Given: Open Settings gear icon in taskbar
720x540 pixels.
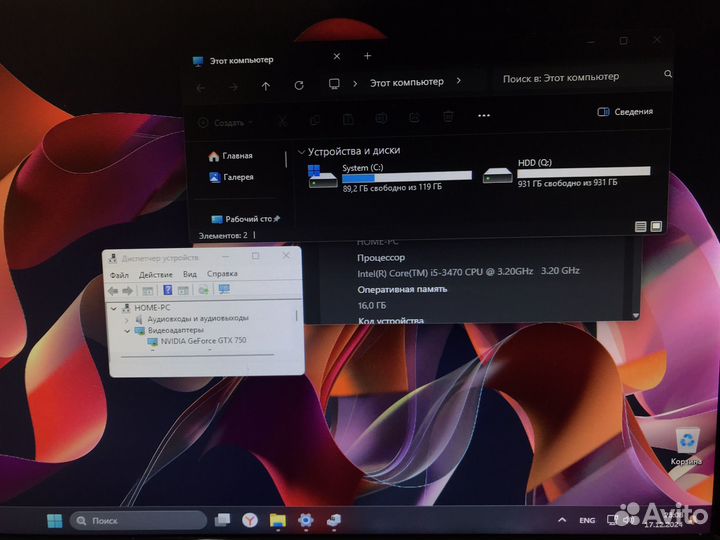Looking at the screenshot, I should 306,520.
